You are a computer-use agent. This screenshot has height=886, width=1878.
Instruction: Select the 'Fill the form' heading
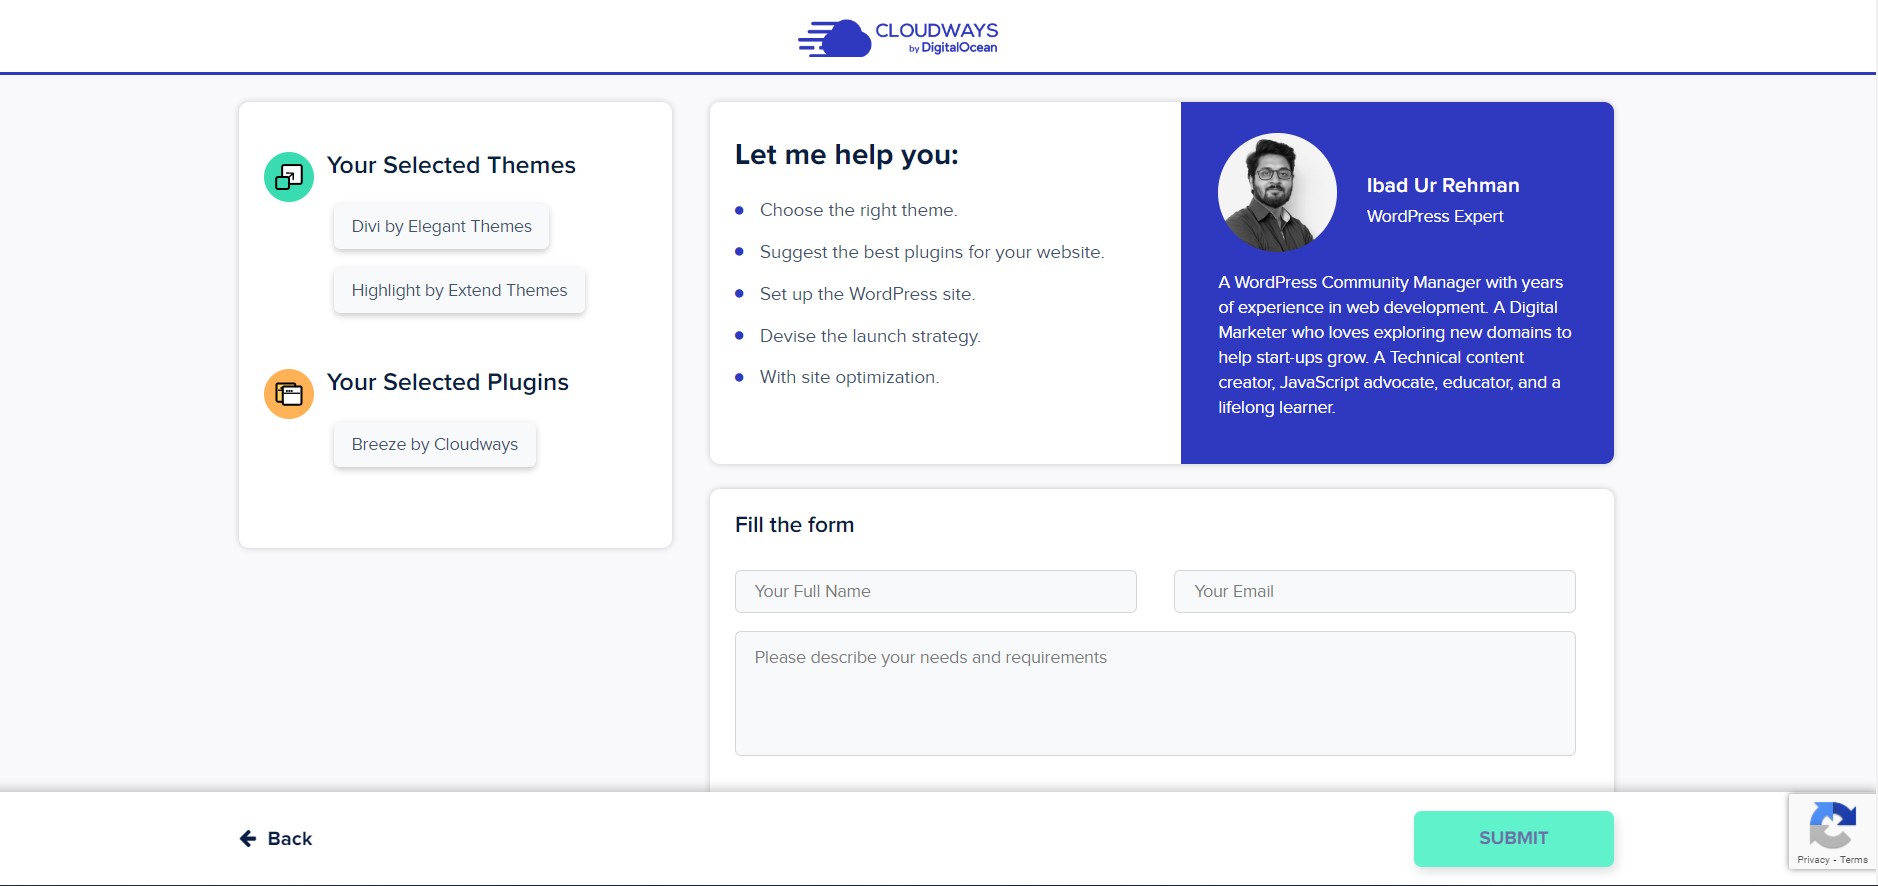[x=794, y=525]
